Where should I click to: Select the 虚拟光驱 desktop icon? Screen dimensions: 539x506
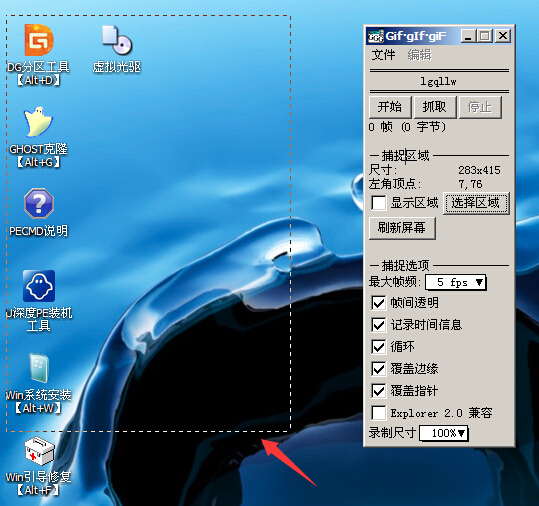[117, 40]
